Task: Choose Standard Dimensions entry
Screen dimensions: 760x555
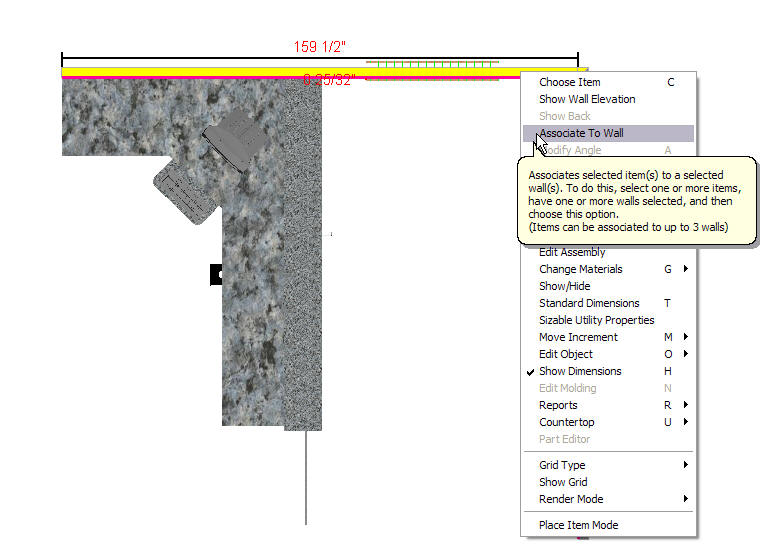Action: pyautogui.click(x=608, y=303)
